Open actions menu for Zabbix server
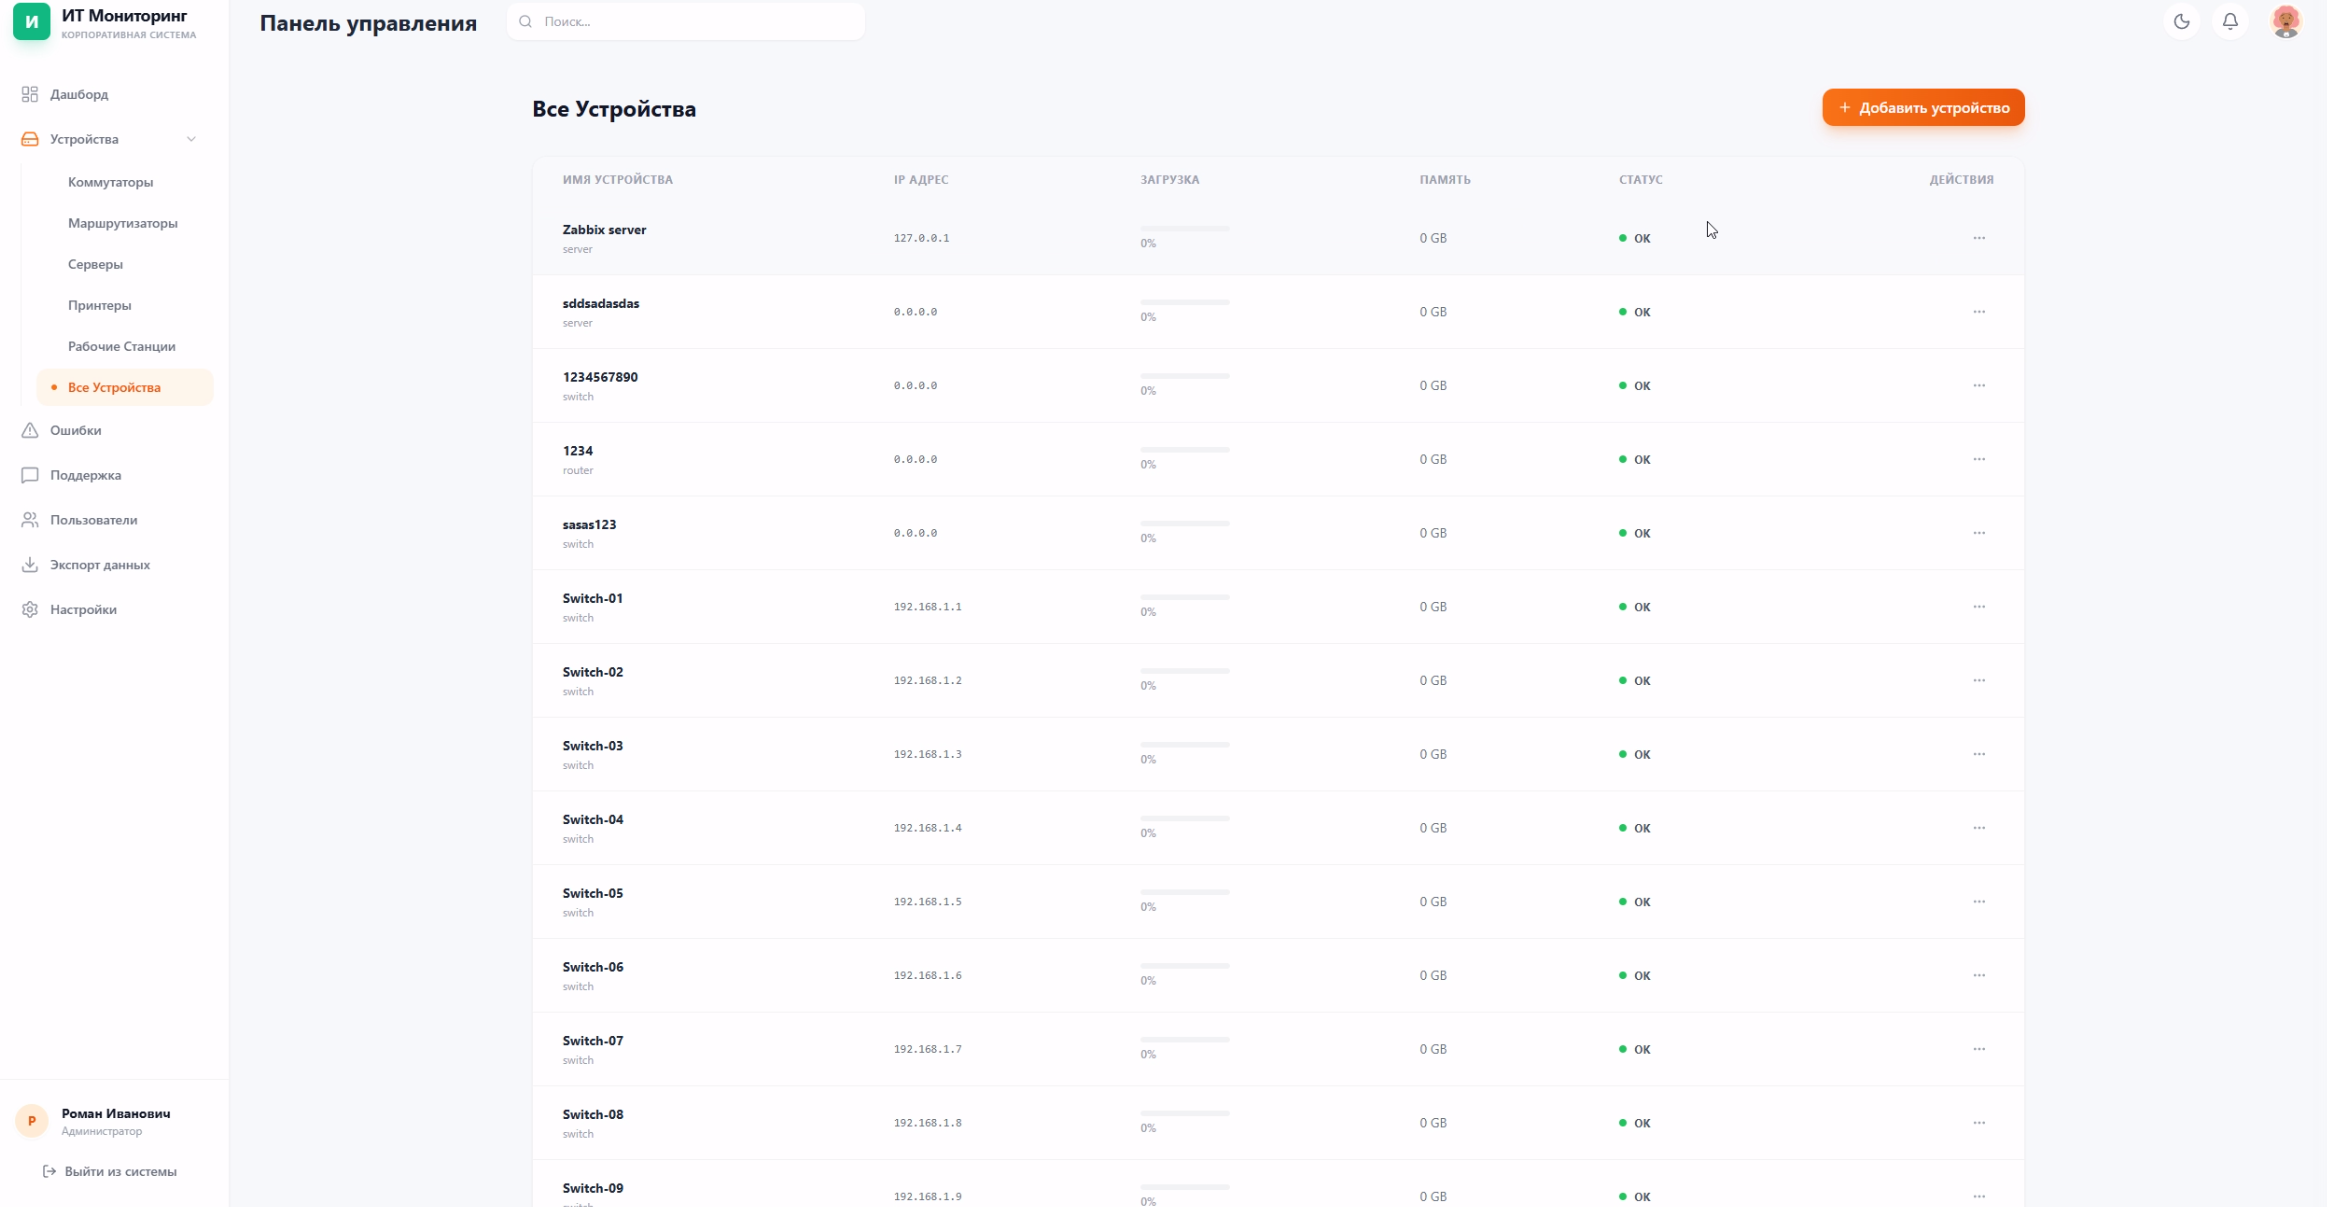 [x=1978, y=238]
